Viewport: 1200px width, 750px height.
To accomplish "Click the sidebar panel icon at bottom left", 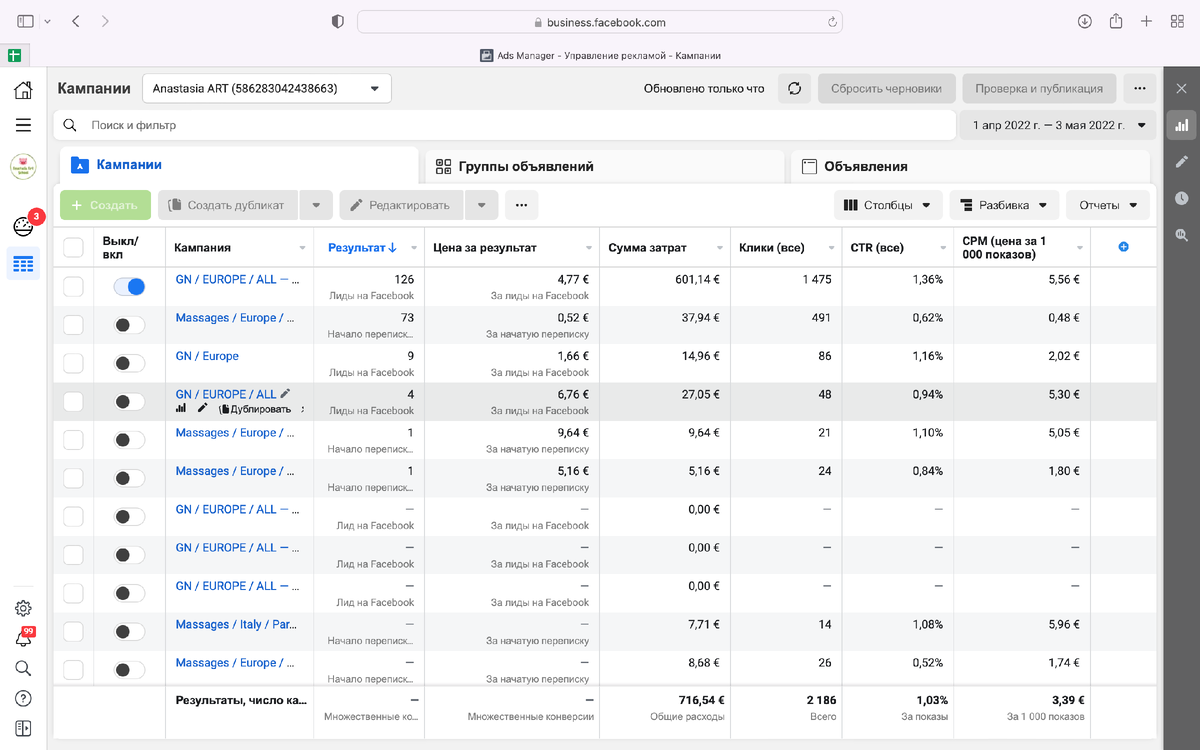I will 23,728.
